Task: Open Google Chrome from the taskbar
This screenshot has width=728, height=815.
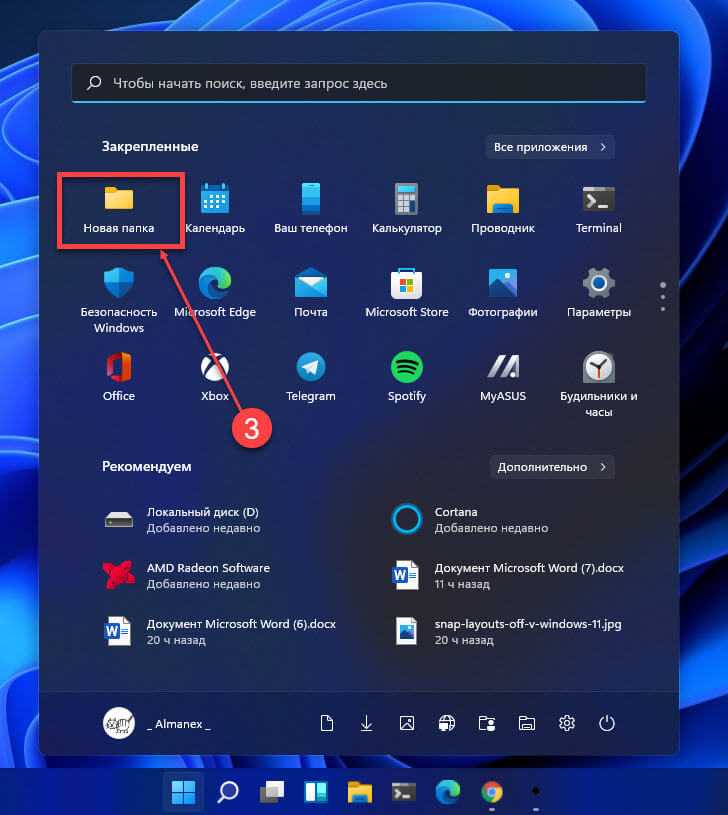Action: click(x=492, y=792)
